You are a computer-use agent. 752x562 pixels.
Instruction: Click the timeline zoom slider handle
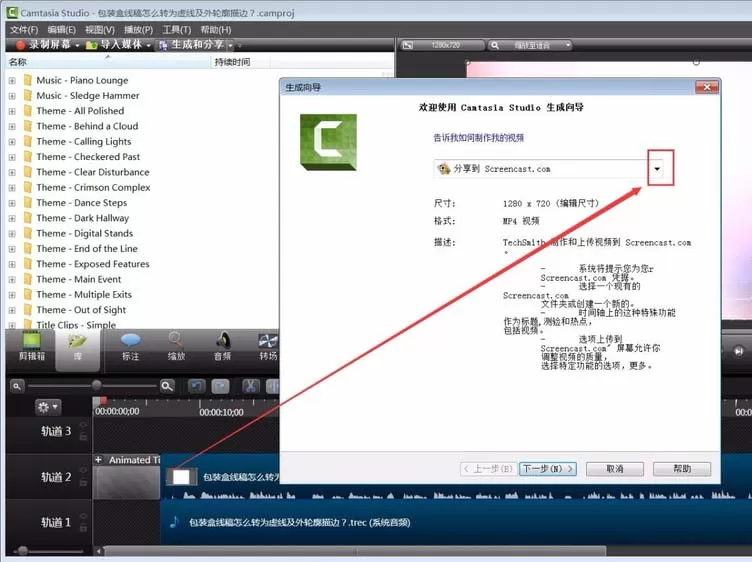pos(96,385)
